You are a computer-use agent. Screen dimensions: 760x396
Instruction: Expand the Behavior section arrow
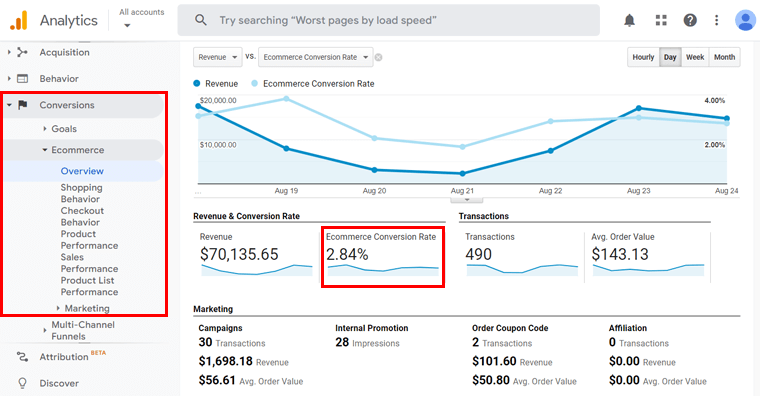click(x=9, y=79)
